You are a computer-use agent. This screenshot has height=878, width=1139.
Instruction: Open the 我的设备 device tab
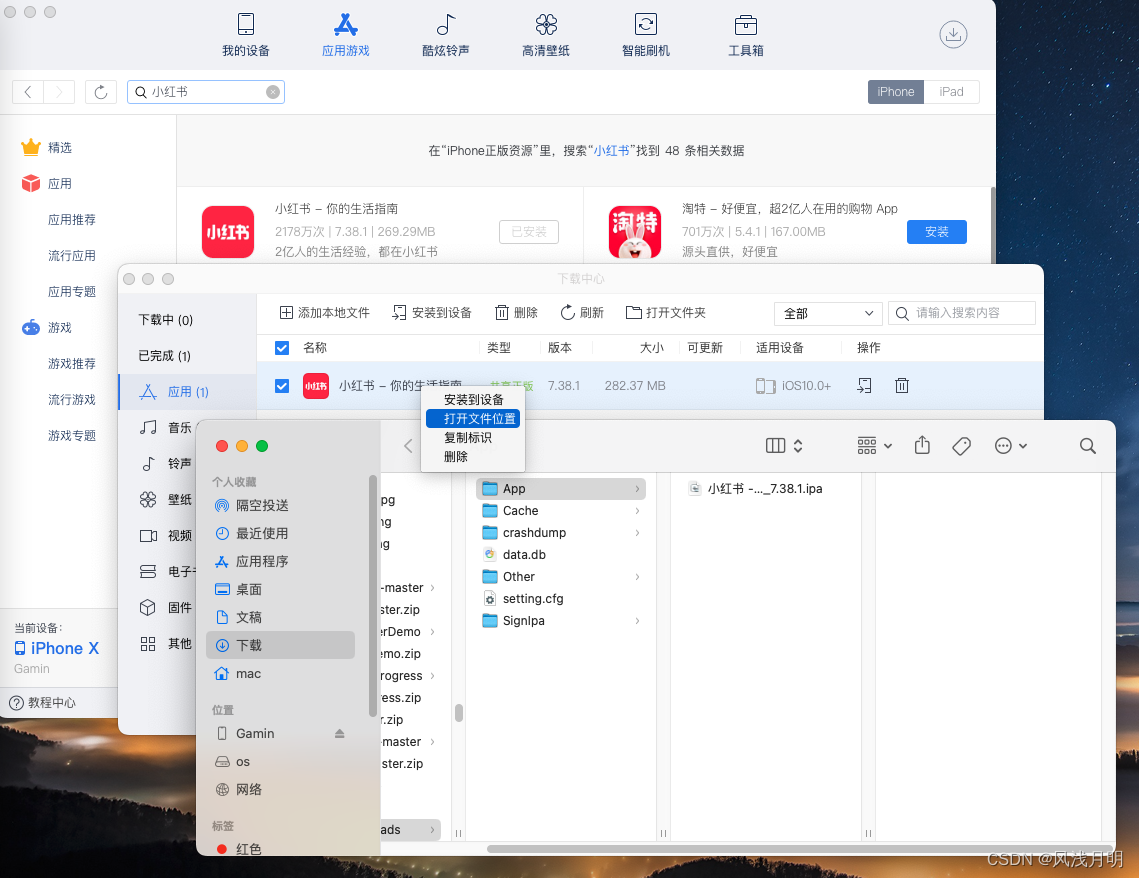click(246, 34)
